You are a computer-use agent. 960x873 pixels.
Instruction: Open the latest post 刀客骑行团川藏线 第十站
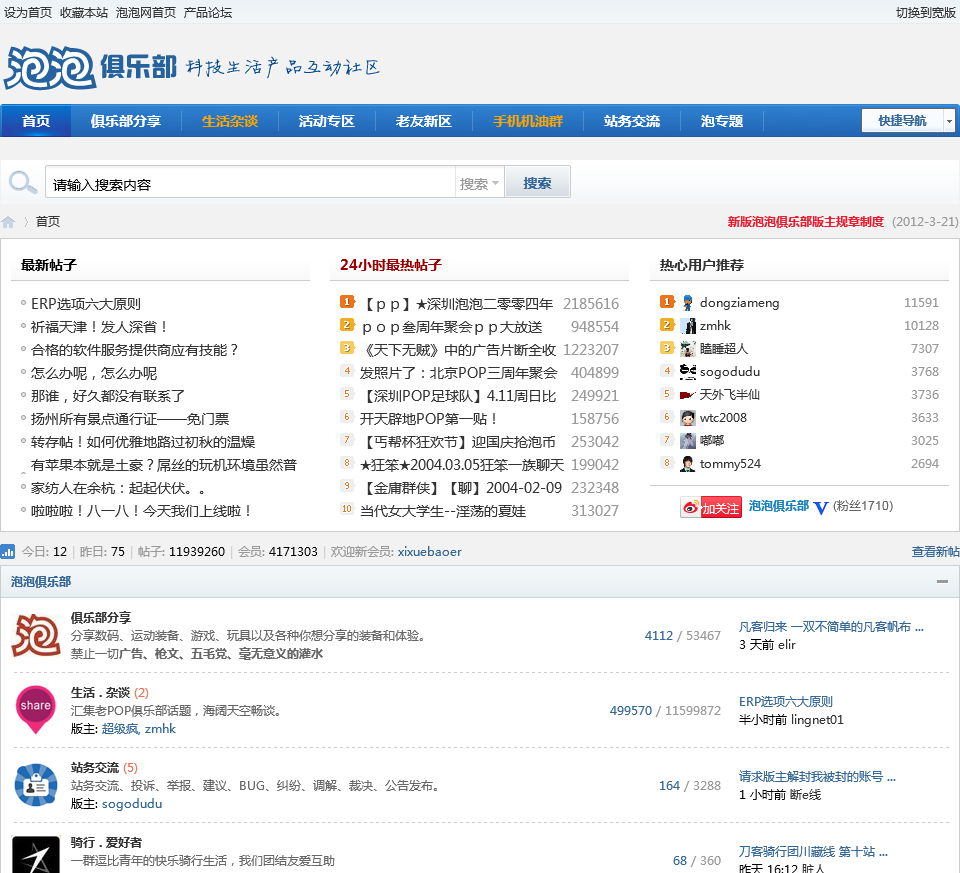tap(813, 852)
